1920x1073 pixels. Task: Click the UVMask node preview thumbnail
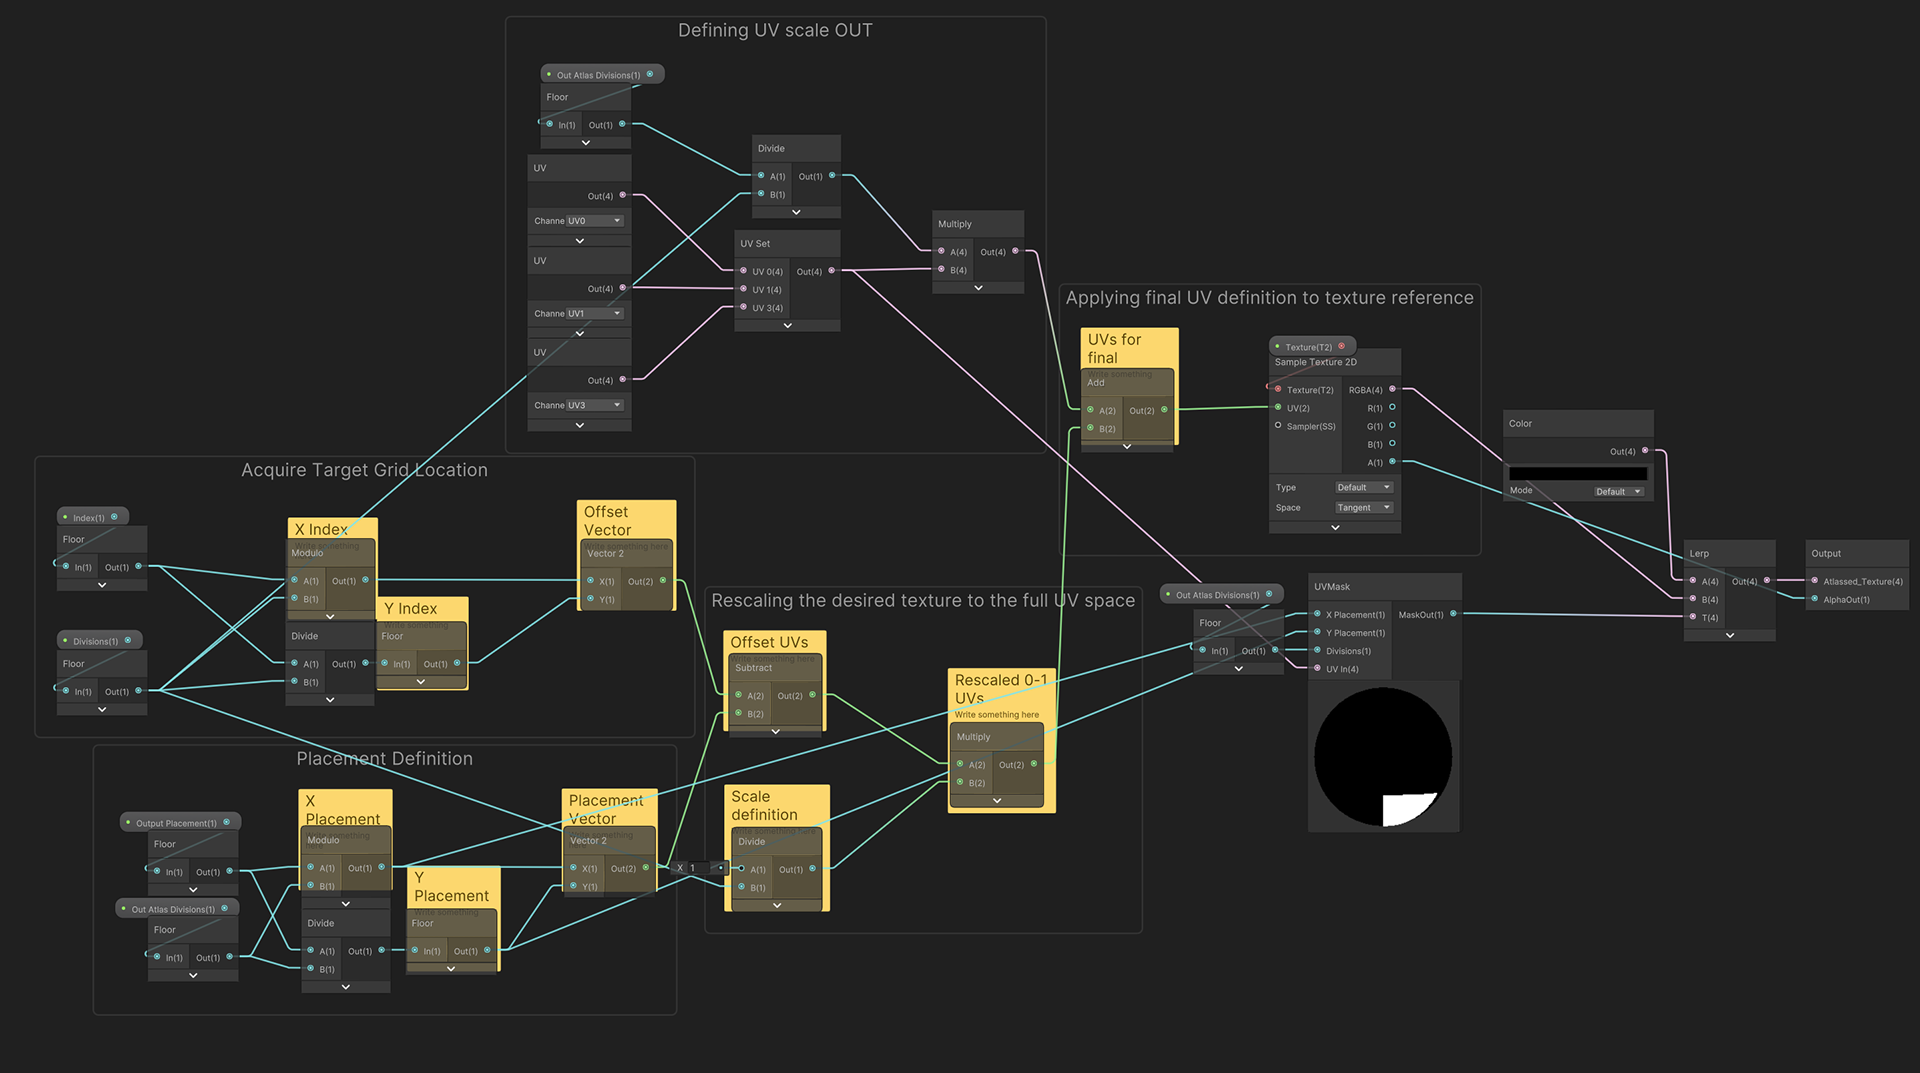[x=1383, y=756]
